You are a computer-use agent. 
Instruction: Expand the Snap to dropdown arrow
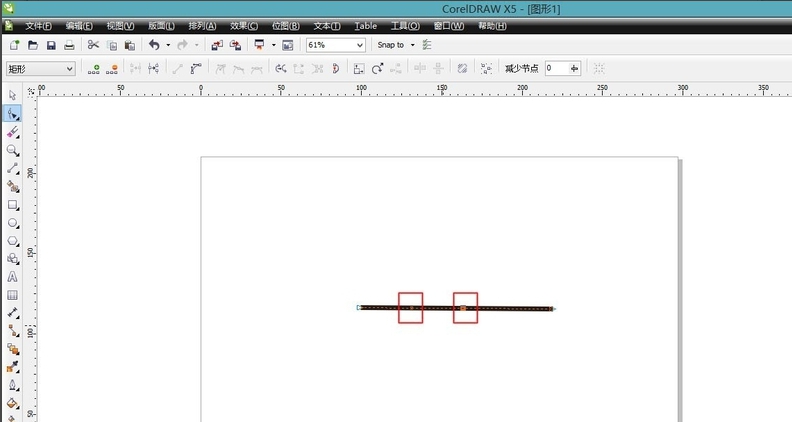click(x=412, y=45)
